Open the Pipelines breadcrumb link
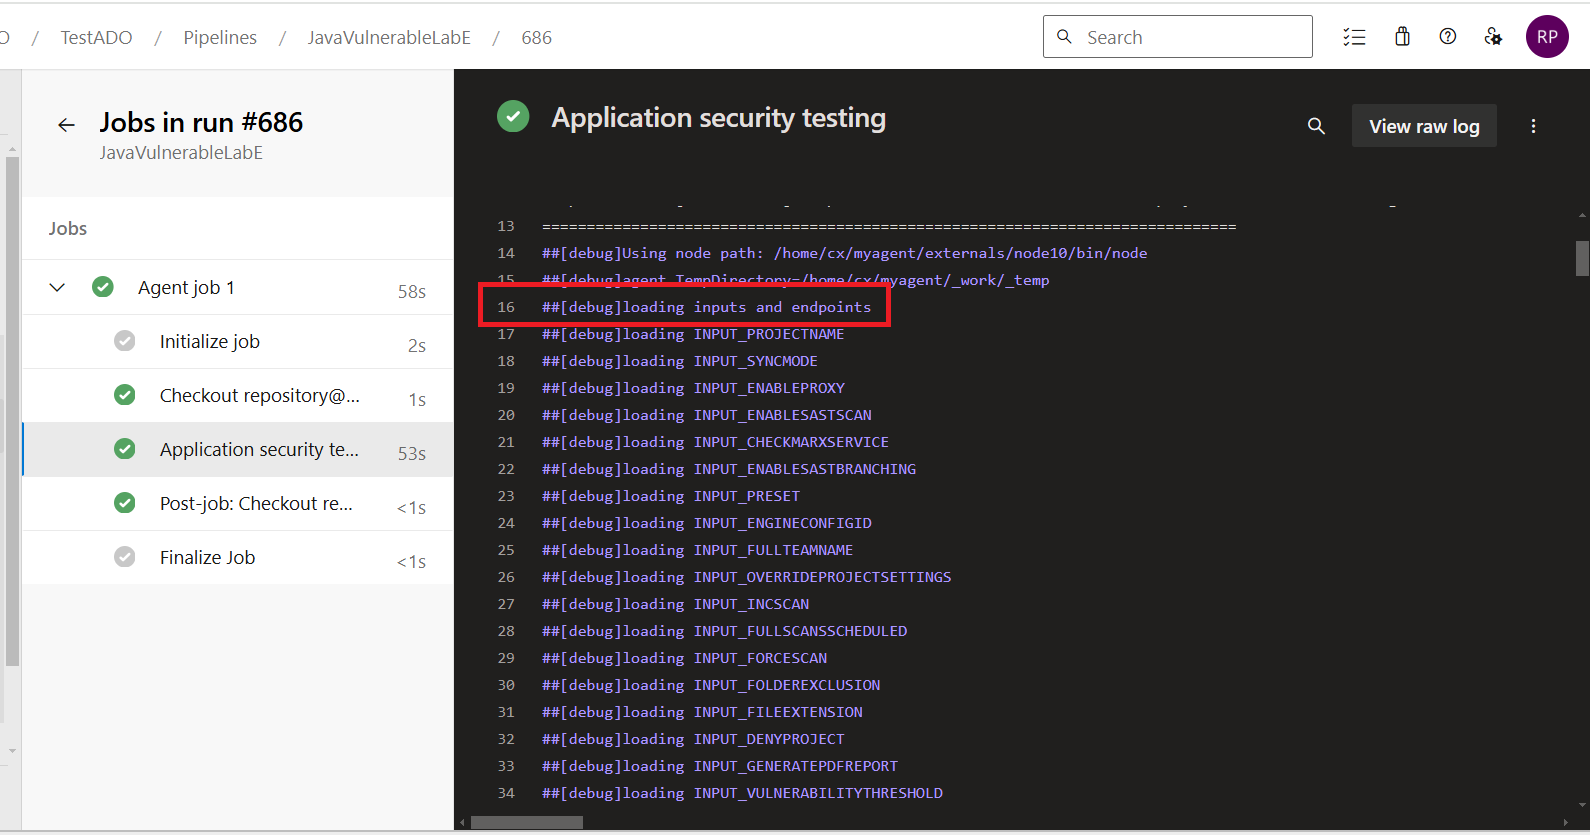Screen dimensions: 1590x835 [x=220, y=37]
